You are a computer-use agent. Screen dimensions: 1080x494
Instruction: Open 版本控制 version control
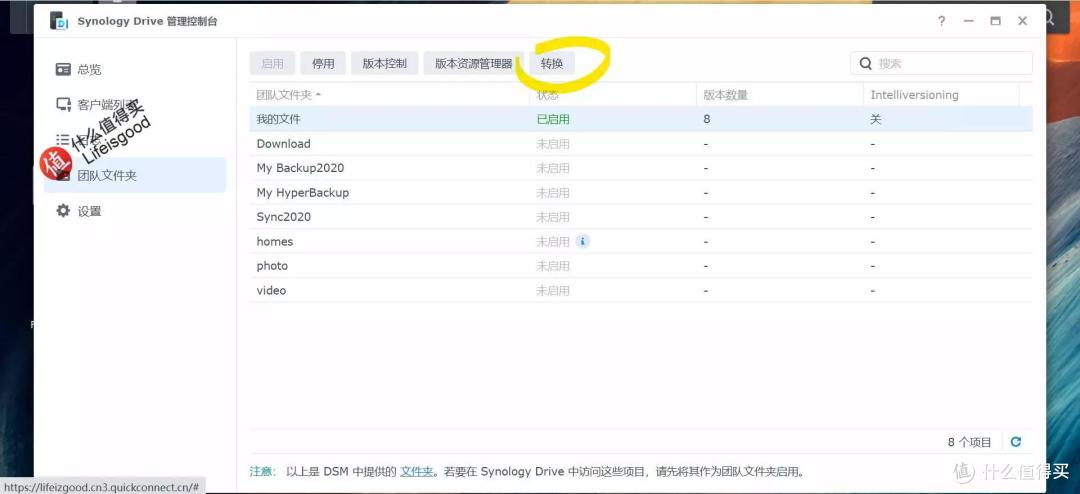(384, 63)
